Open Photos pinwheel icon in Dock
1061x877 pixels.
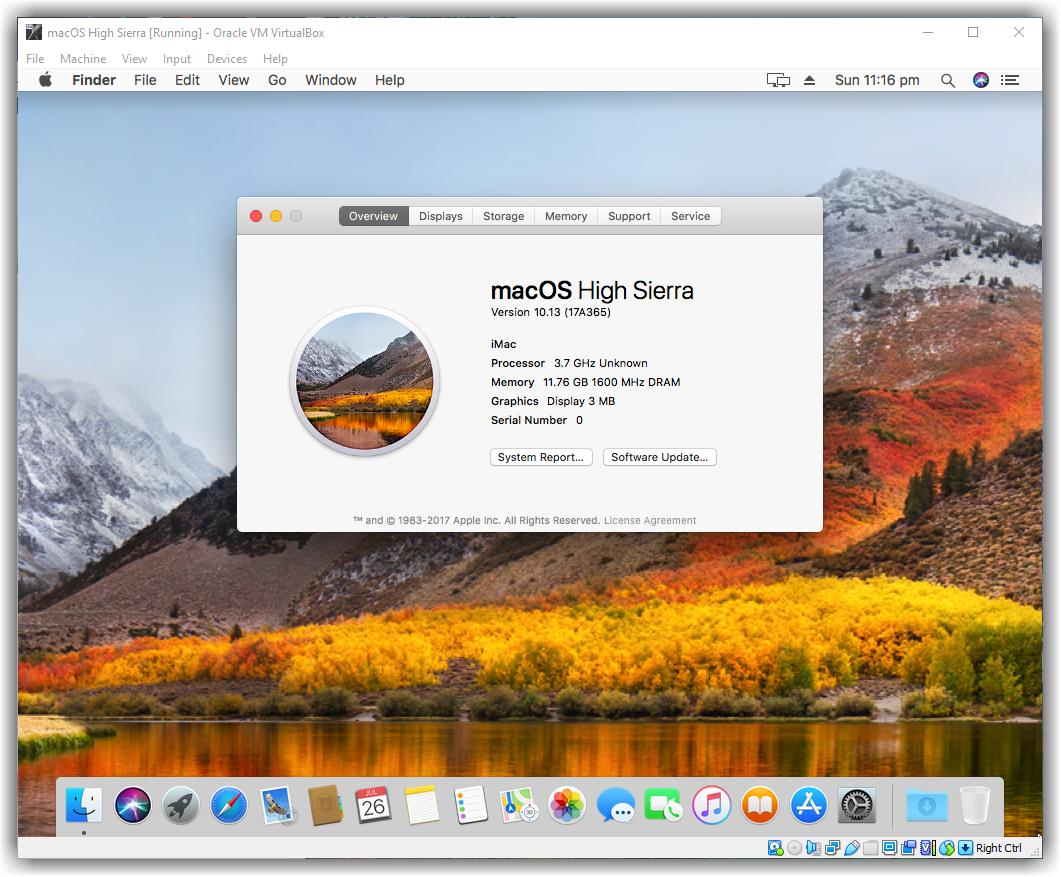[567, 805]
